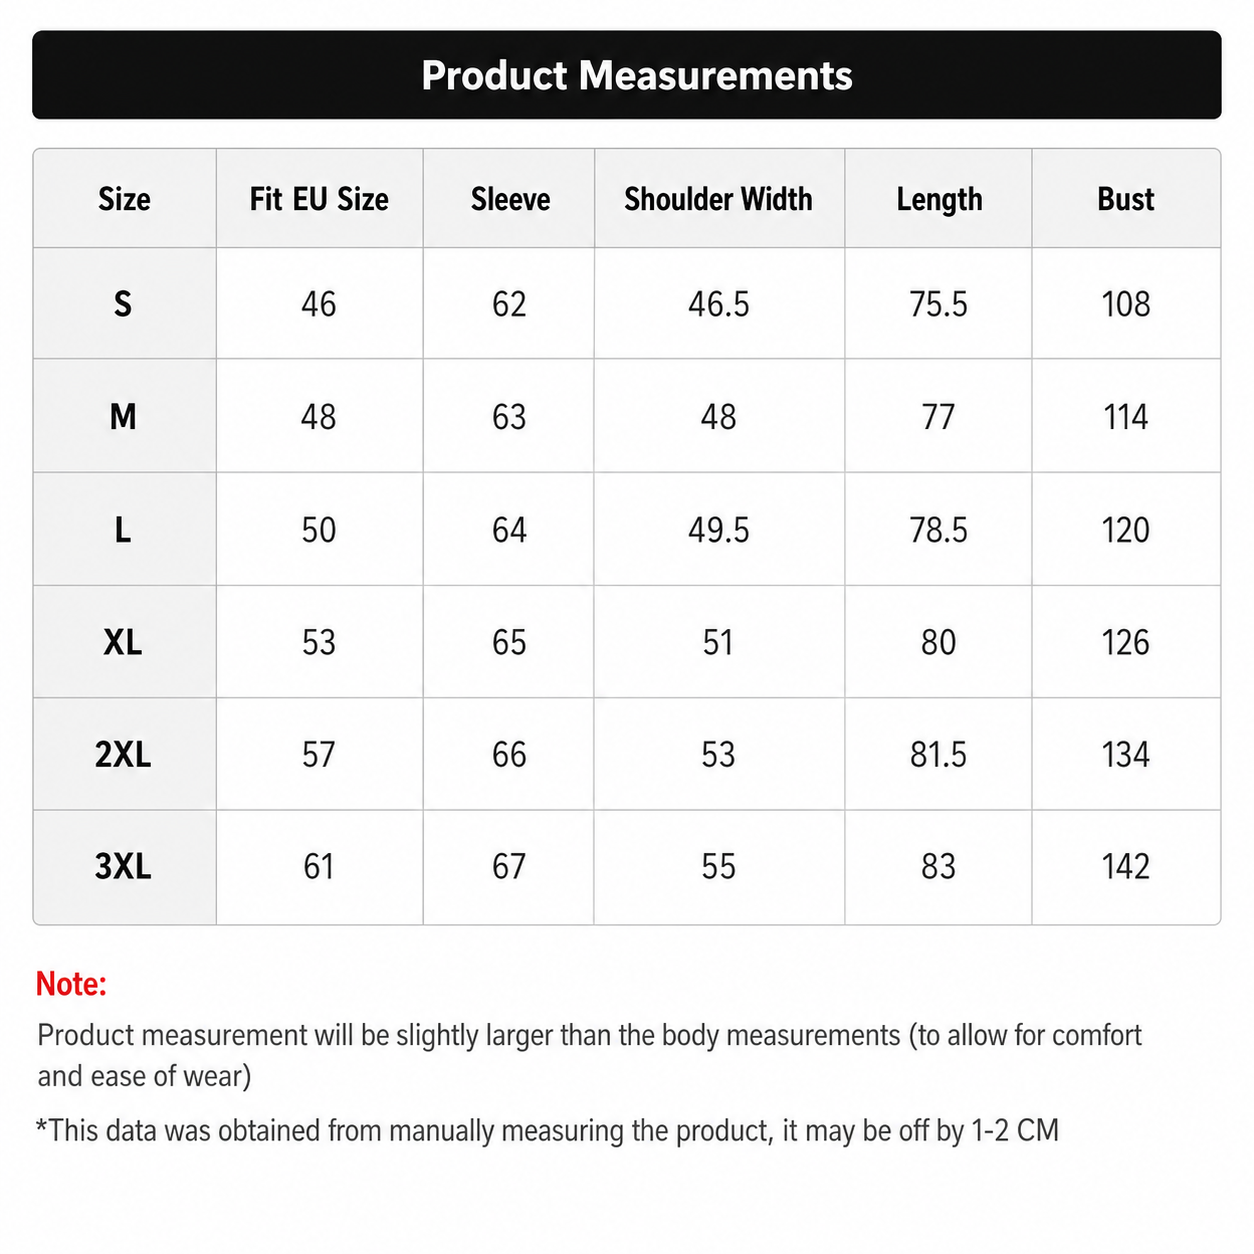Click the M size row label
Screen dimensions: 1254x1254
point(124,416)
